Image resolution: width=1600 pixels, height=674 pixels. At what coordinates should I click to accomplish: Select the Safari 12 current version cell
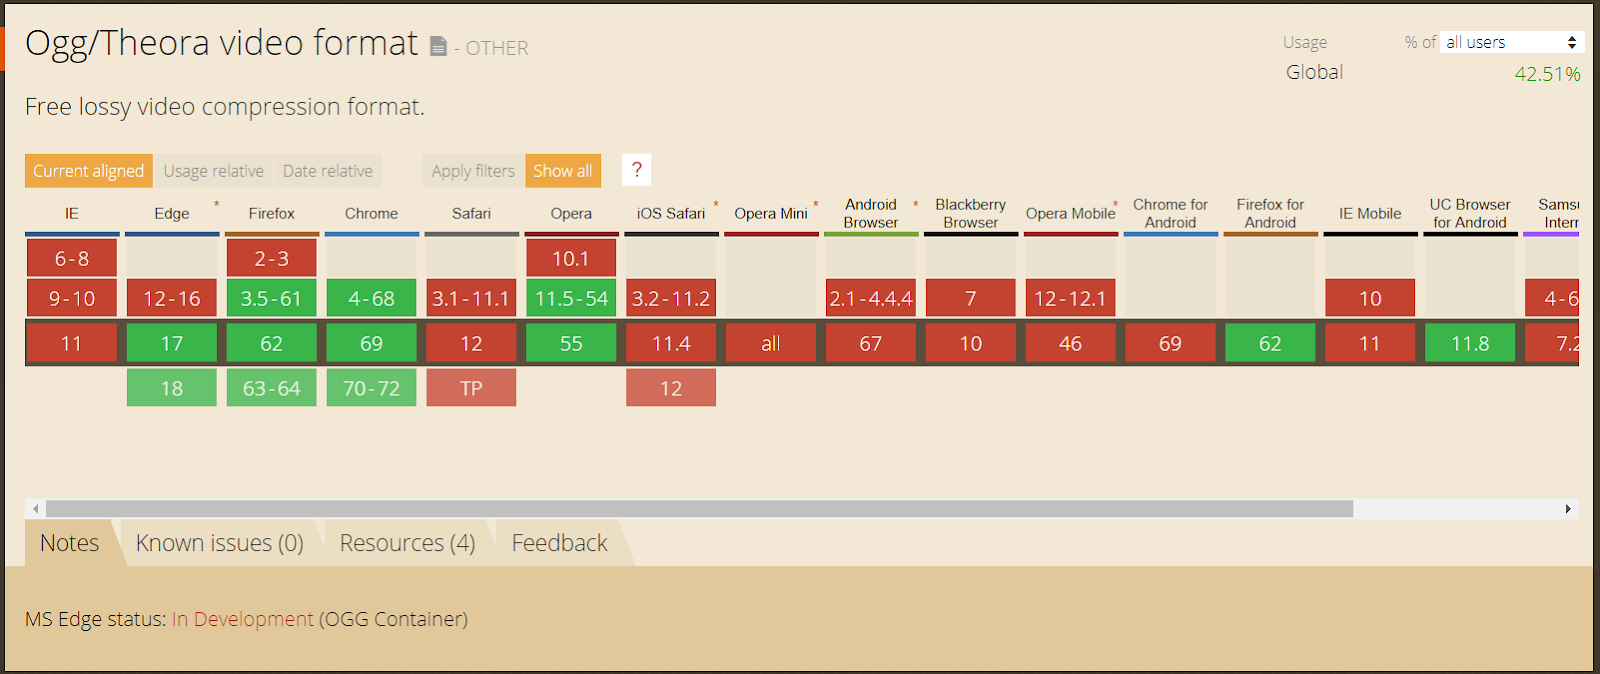471,343
